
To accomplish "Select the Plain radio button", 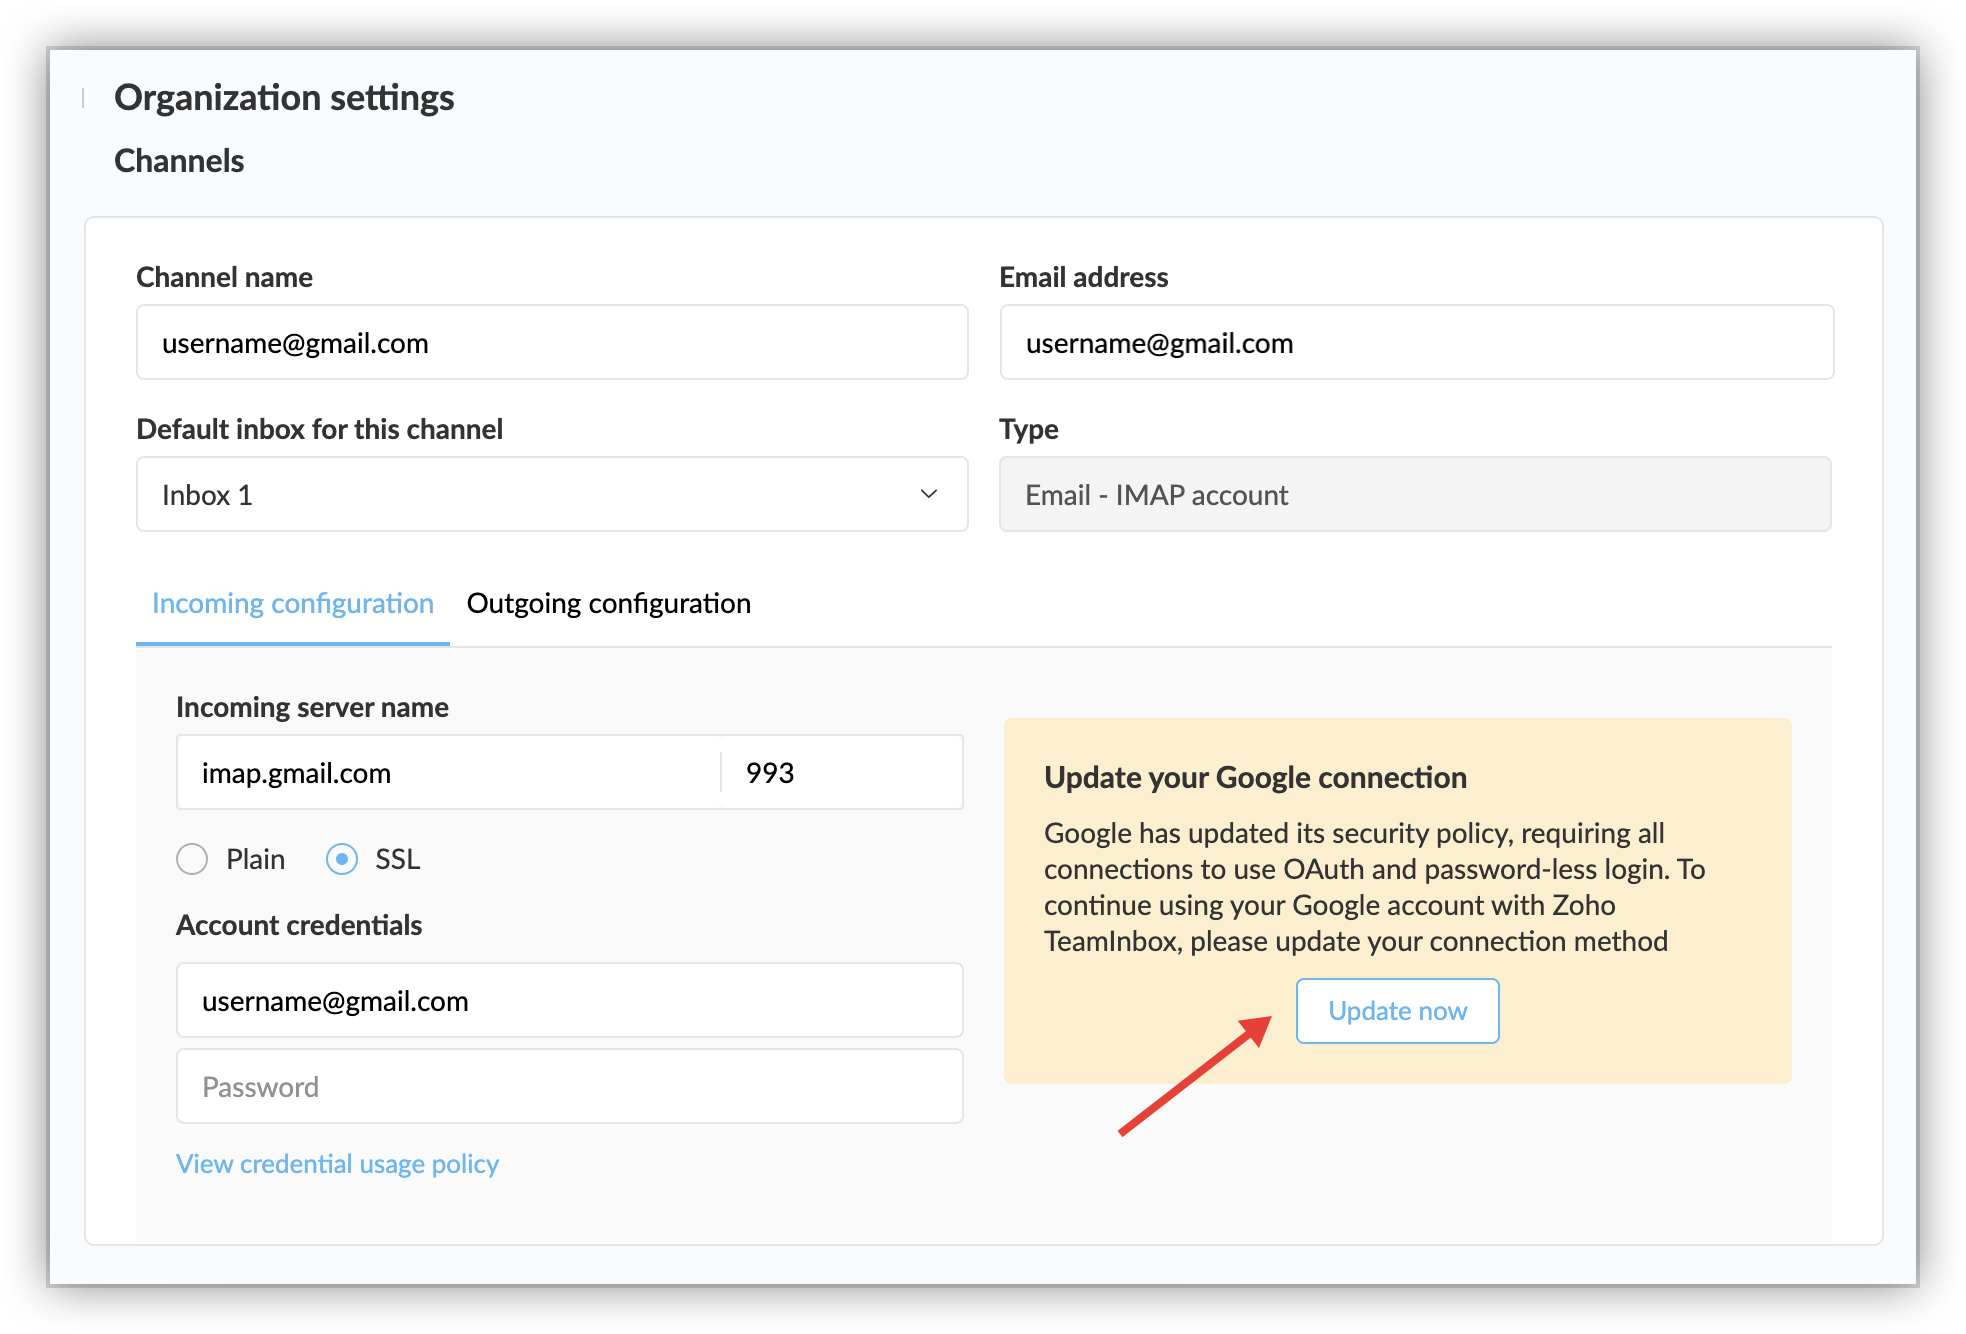I will click(192, 859).
